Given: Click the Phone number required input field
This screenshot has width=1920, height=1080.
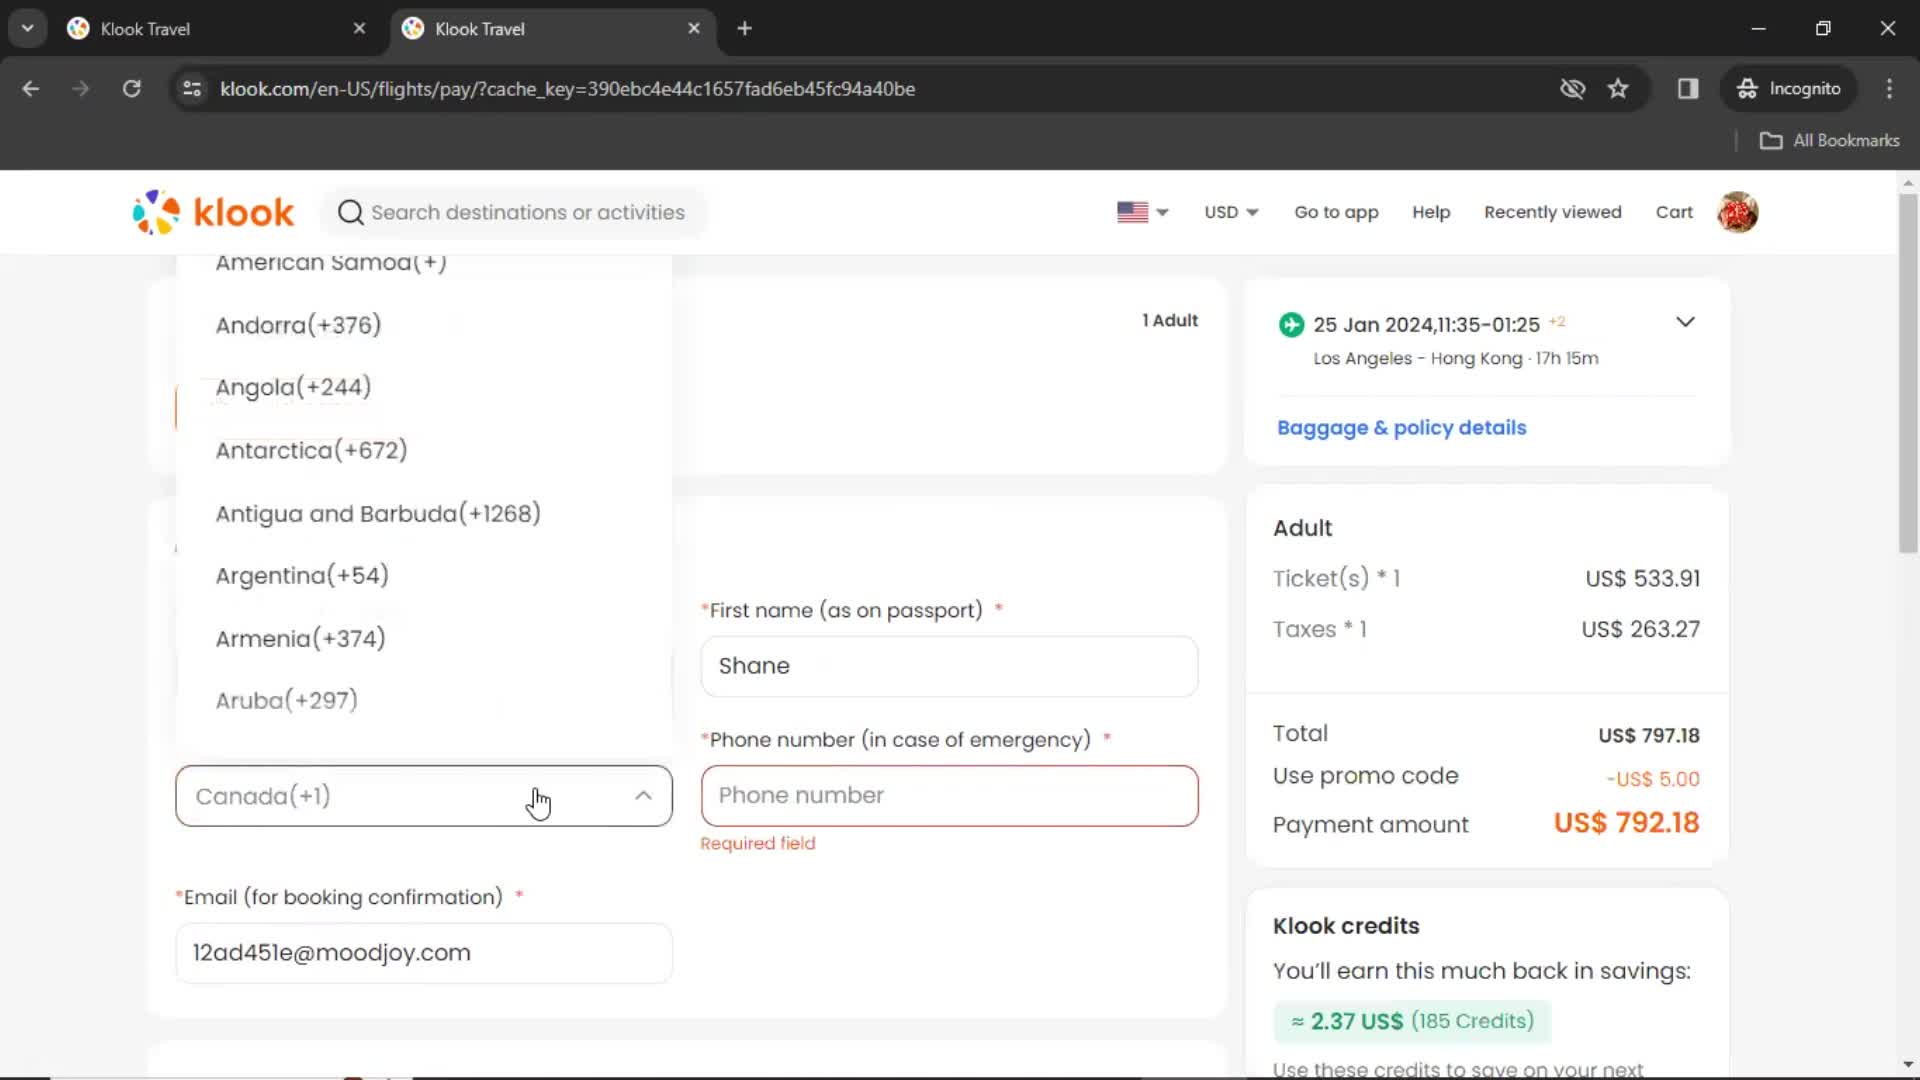Looking at the screenshot, I should click(x=949, y=795).
